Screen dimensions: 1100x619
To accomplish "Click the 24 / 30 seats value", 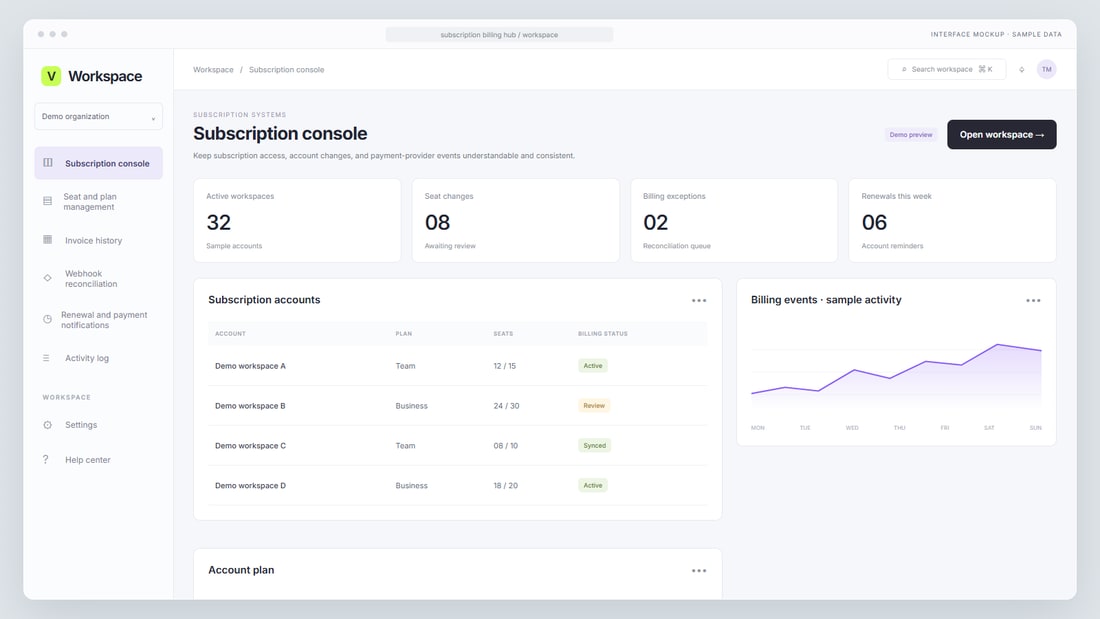I will 507,406.
